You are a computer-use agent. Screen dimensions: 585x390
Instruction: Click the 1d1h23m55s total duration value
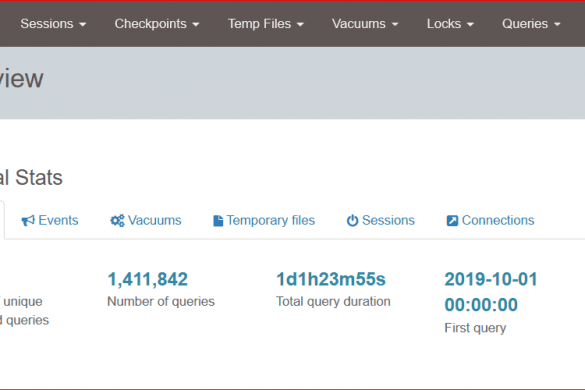tap(331, 279)
